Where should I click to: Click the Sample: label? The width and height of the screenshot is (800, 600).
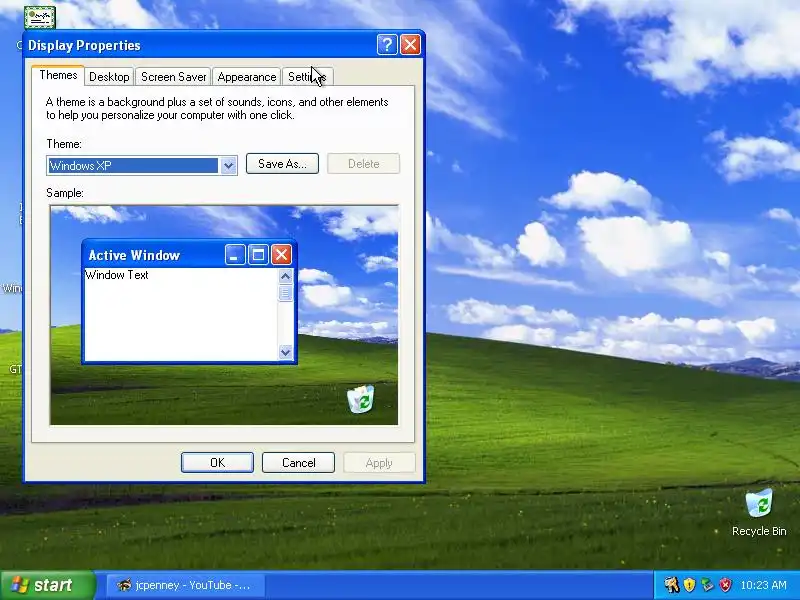point(65,193)
